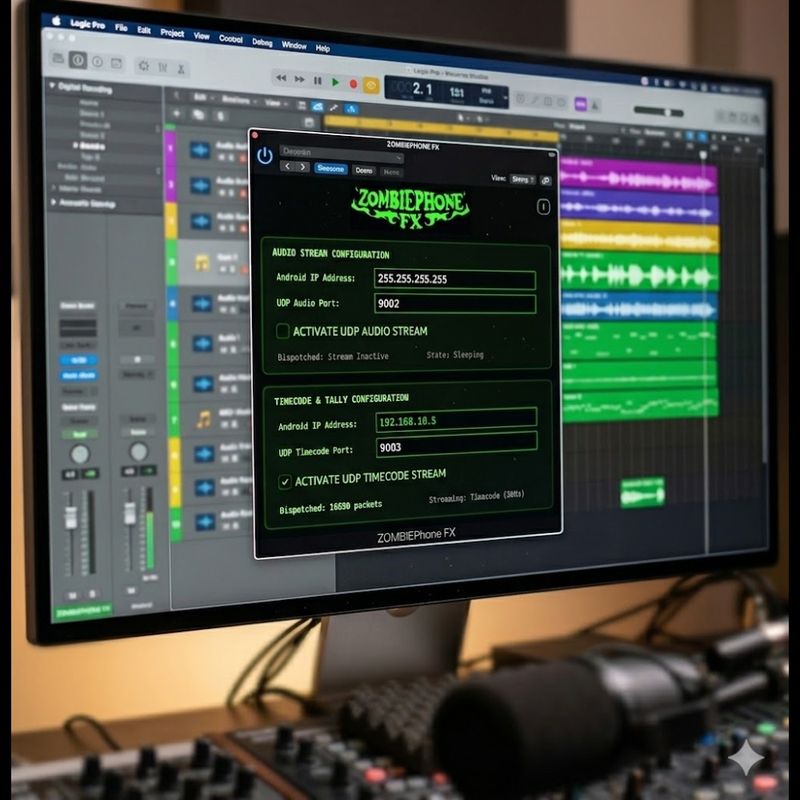Click the purple button in control bar
This screenshot has height=800, width=800.
coord(581,104)
